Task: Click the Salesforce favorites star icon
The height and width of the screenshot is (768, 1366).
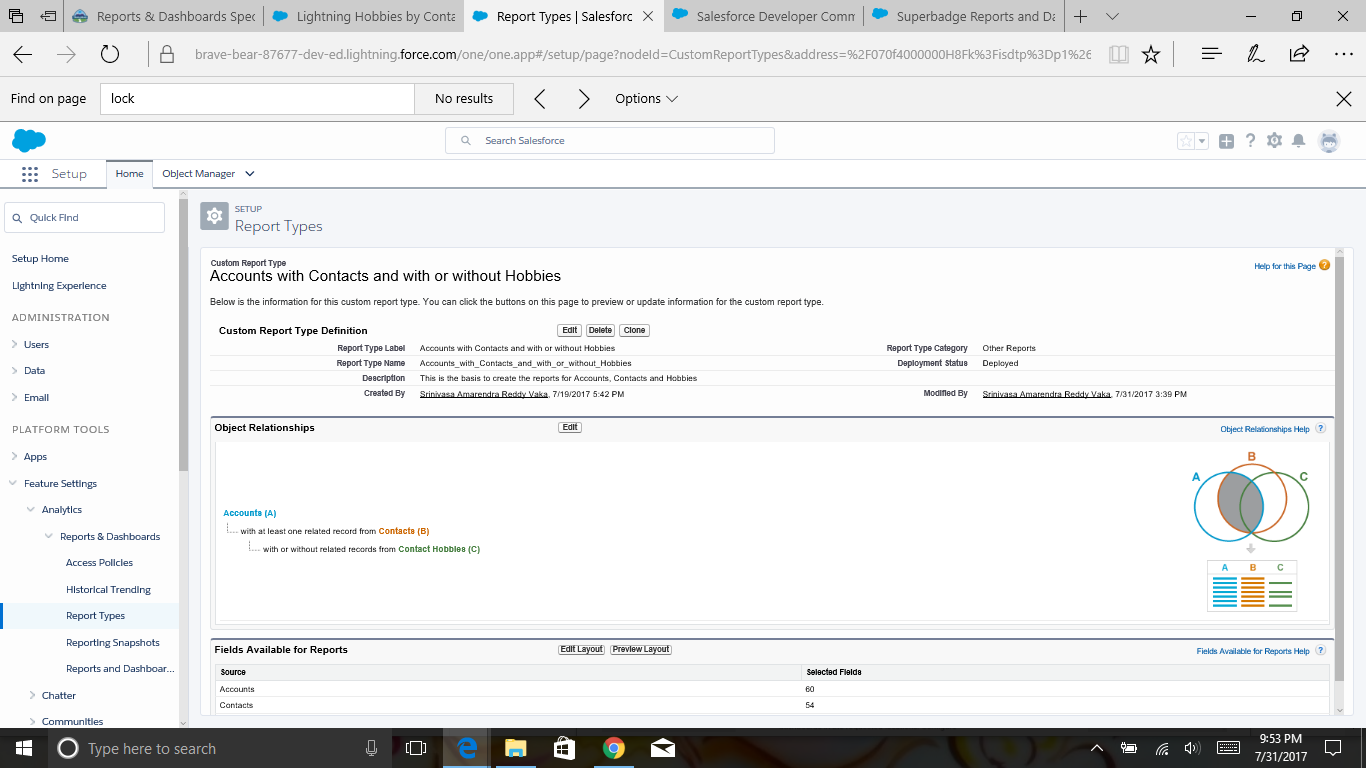Action: coord(1186,141)
